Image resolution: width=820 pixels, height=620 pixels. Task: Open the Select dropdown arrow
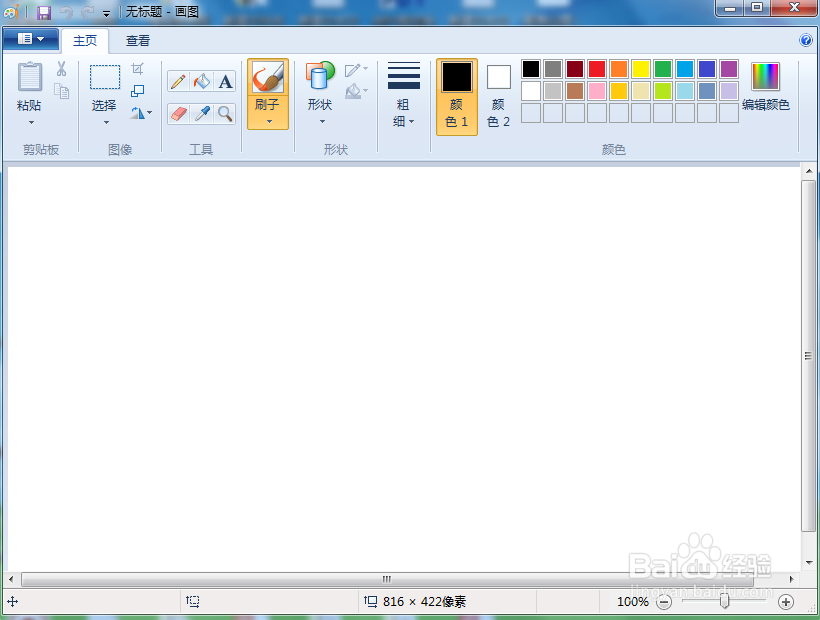[x=106, y=122]
